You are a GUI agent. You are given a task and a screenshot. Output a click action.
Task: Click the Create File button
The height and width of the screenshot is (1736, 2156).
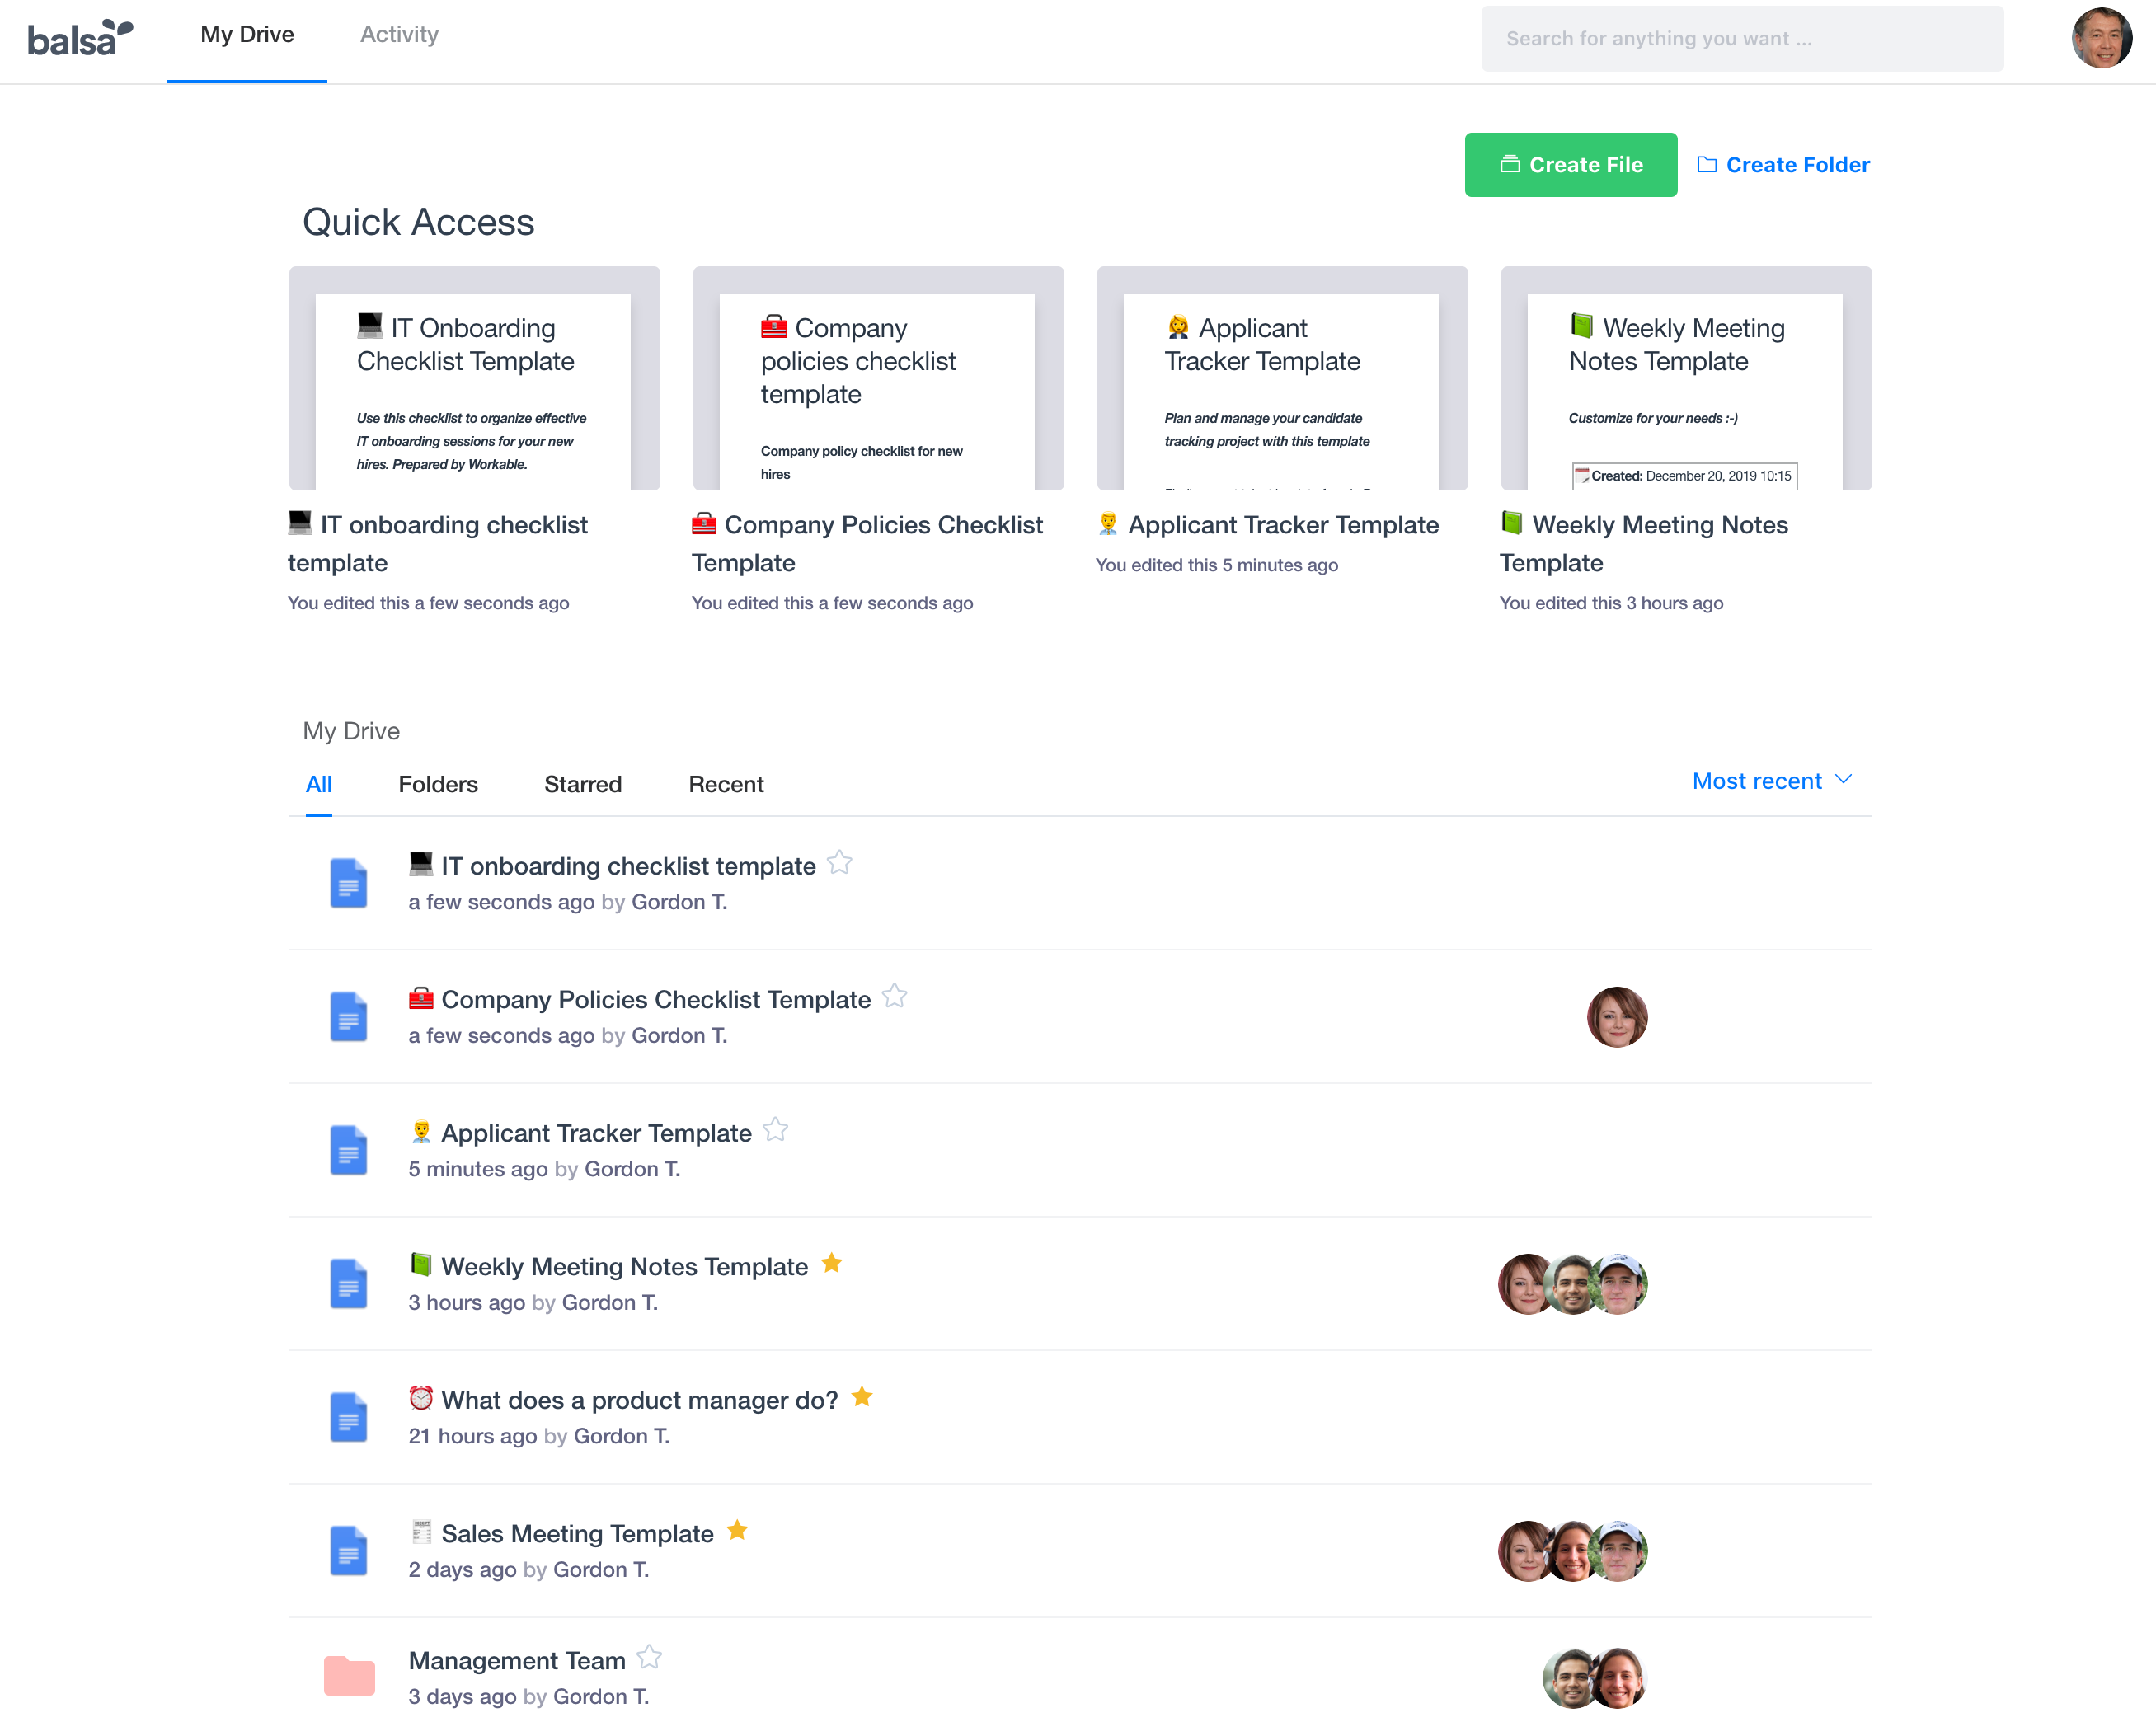click(x=1570, y=165)
